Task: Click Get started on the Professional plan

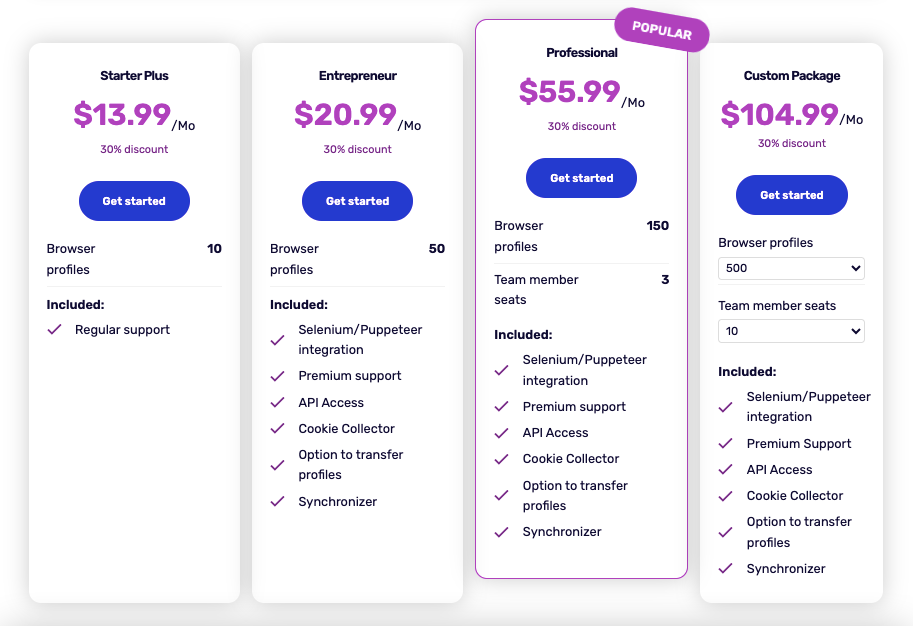Action: pyautogui.click(x=581, y=178)
